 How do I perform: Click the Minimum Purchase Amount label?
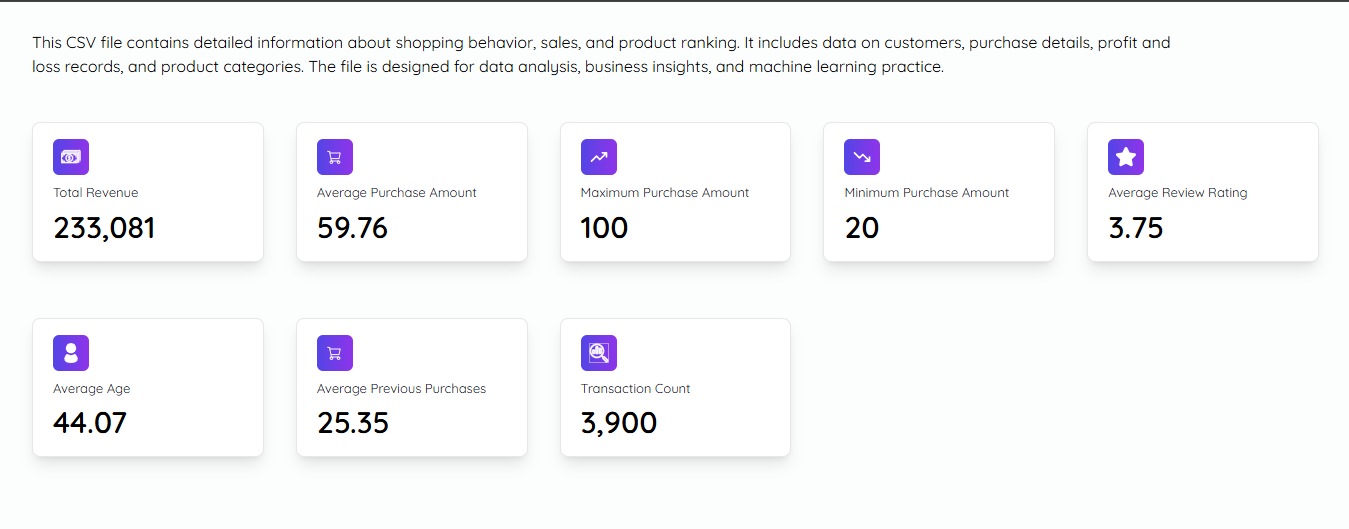[927, 193]
